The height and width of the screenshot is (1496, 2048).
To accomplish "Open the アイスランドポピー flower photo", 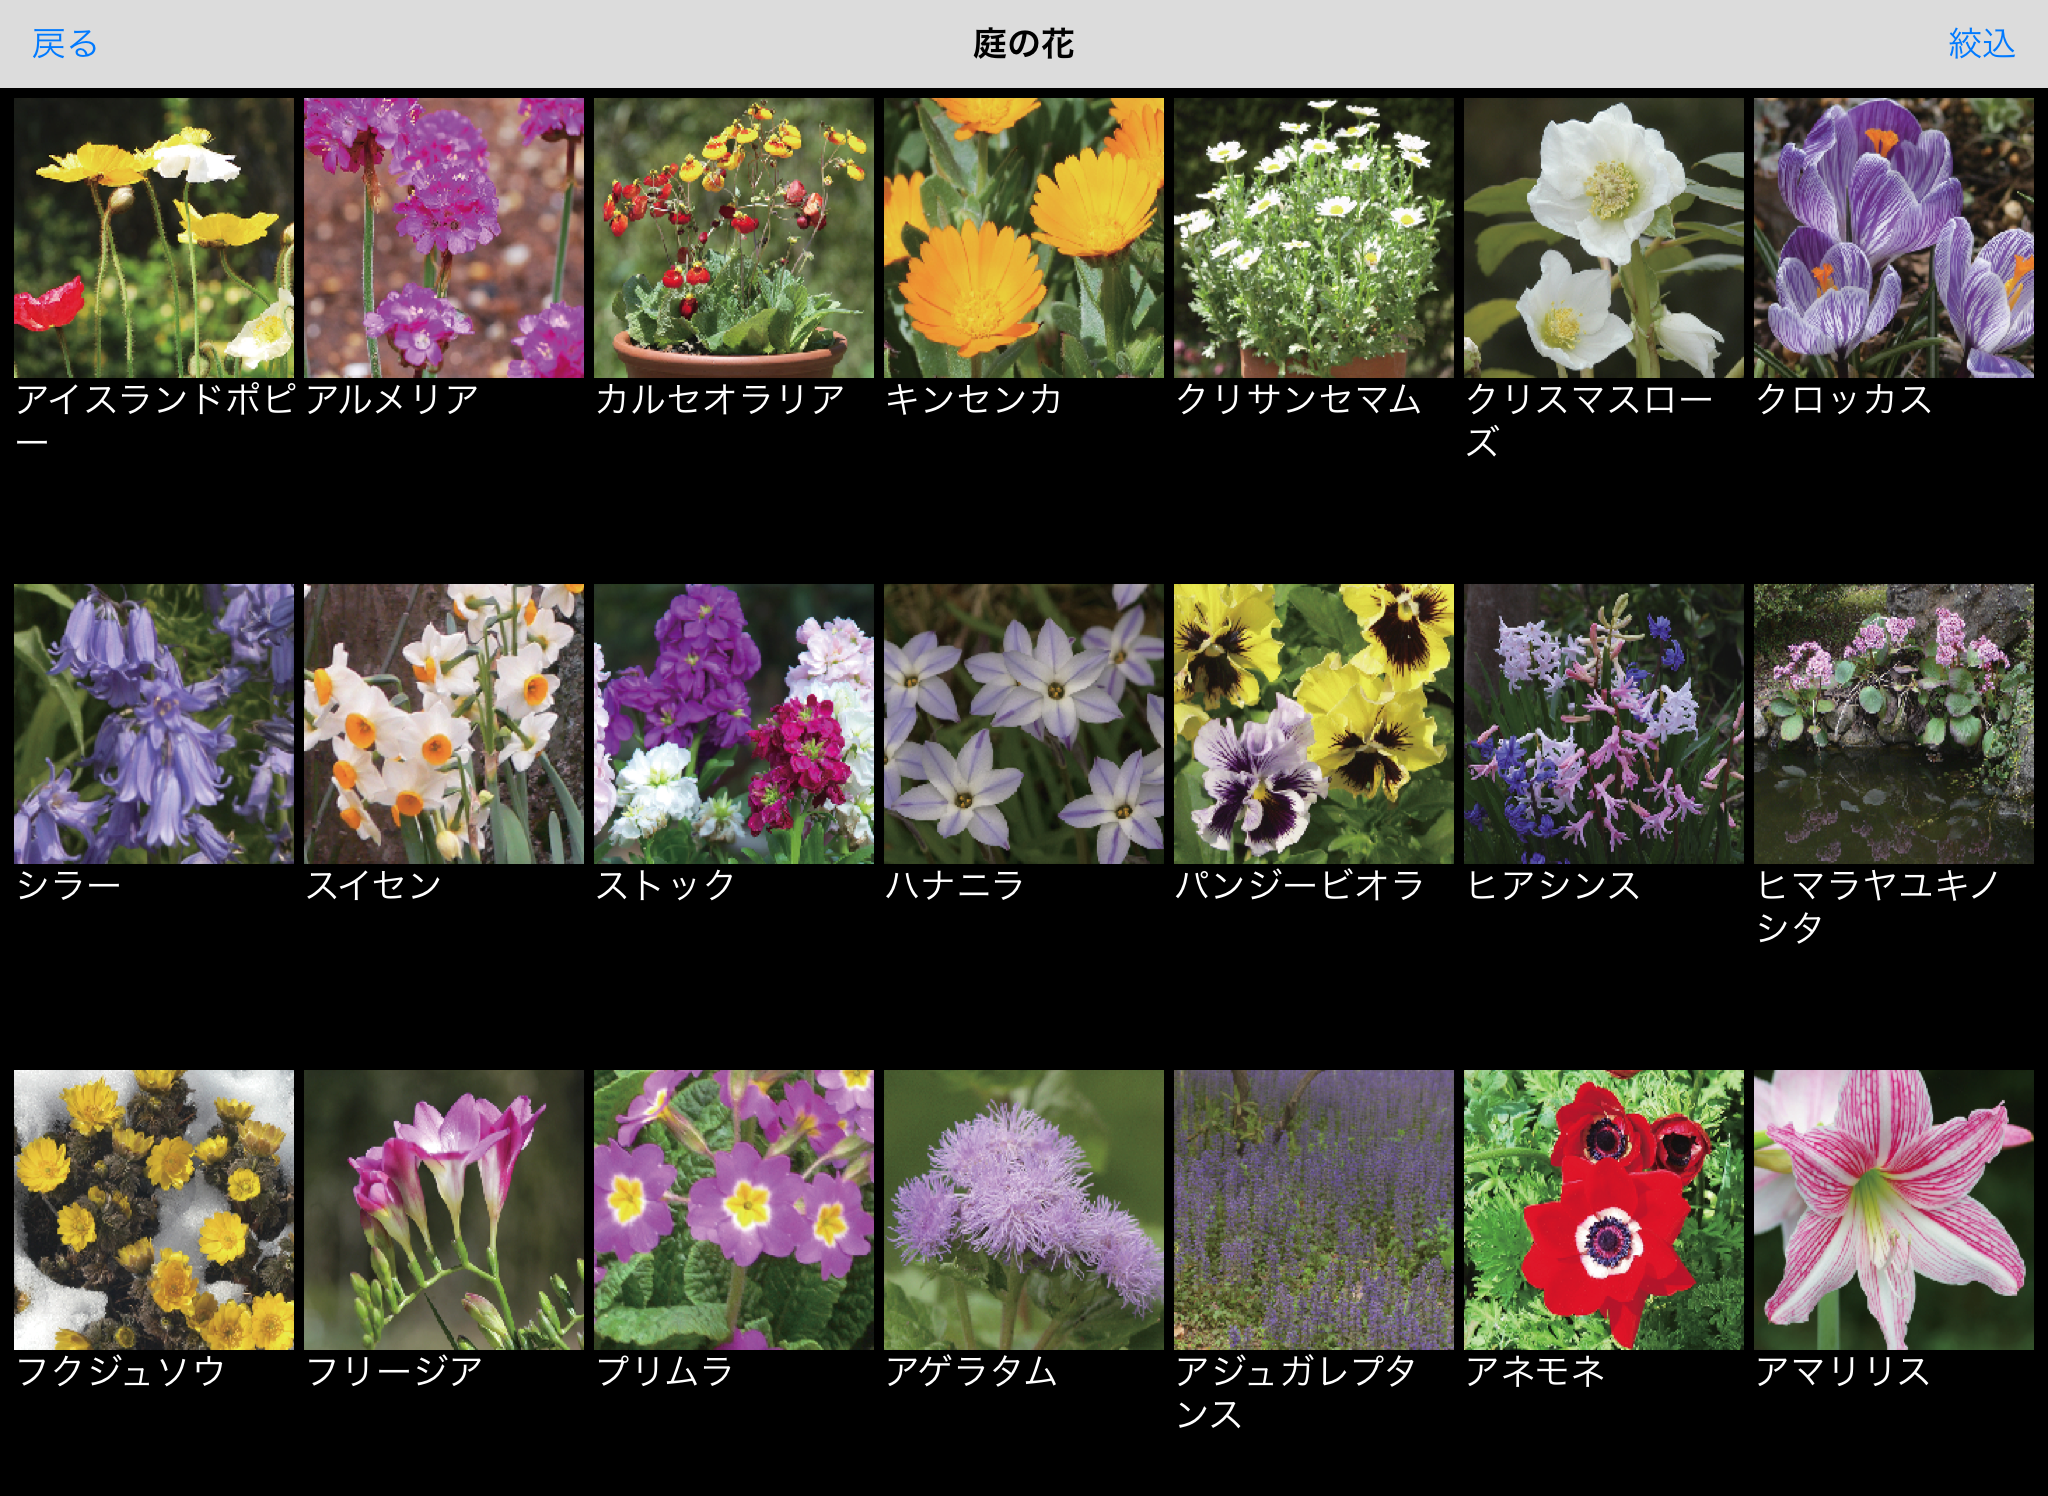I will [x=154, y=238].
